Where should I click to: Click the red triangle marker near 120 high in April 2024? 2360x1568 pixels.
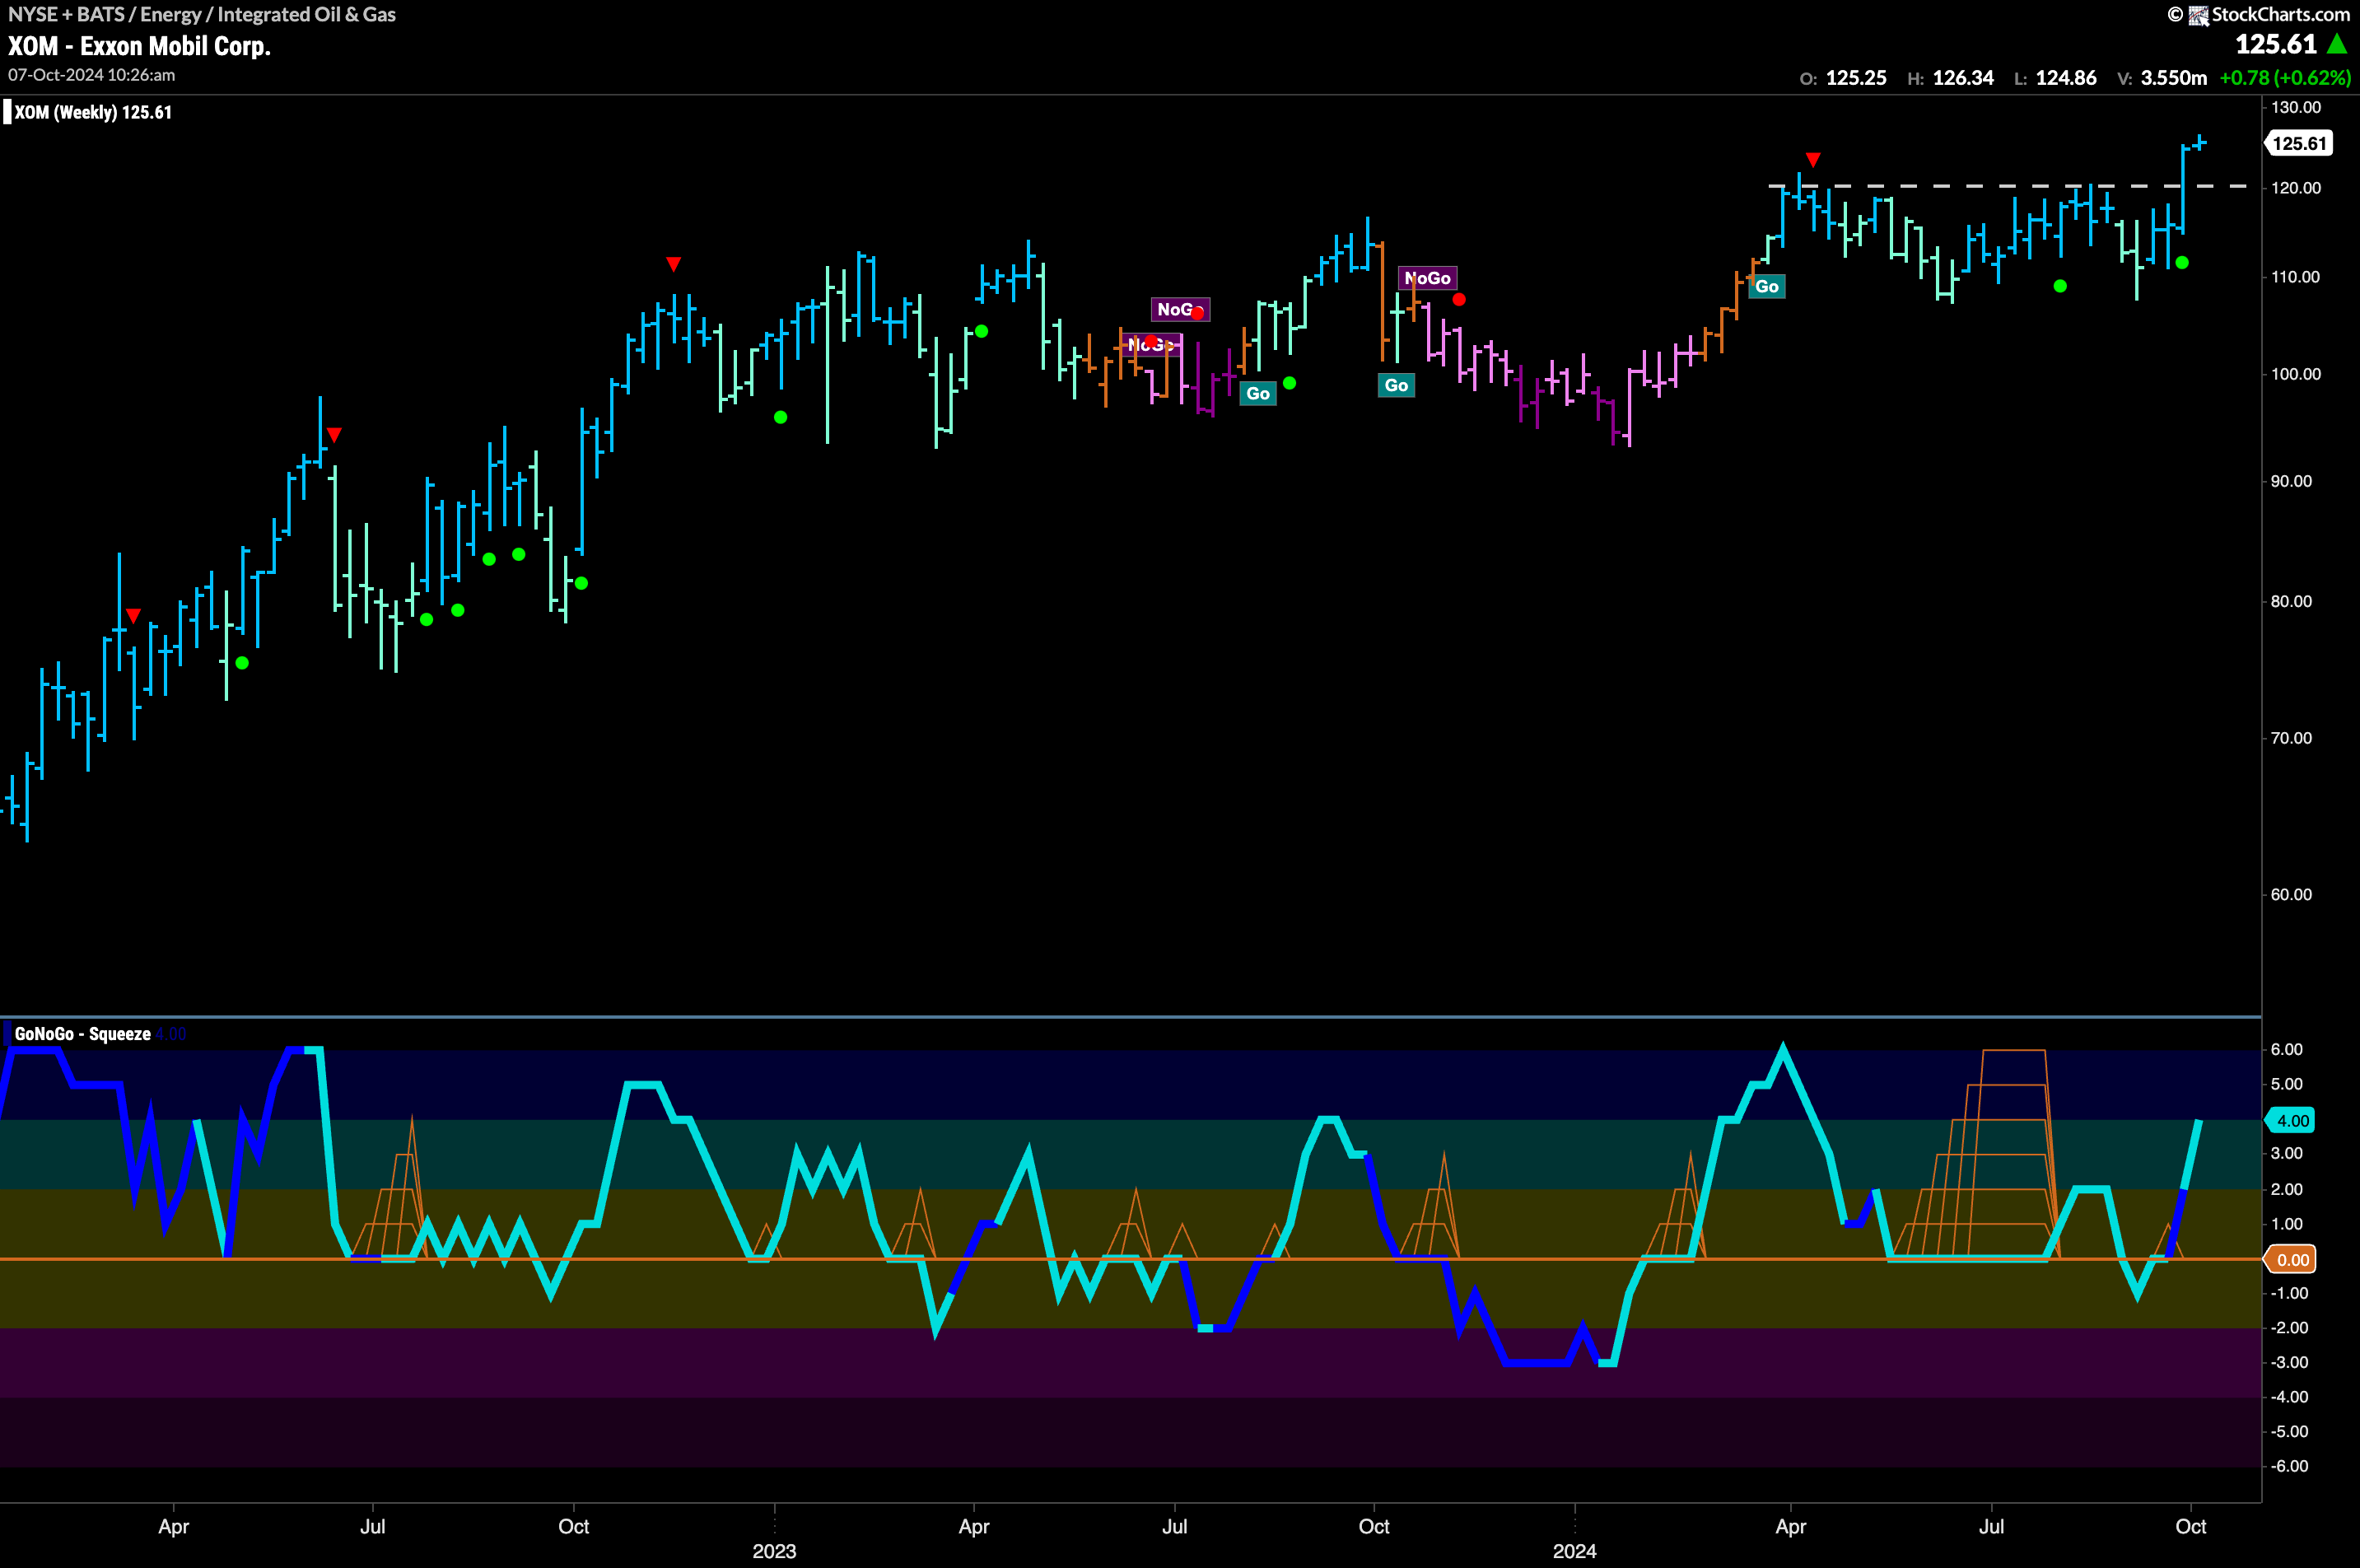(x=1813, y=160)
